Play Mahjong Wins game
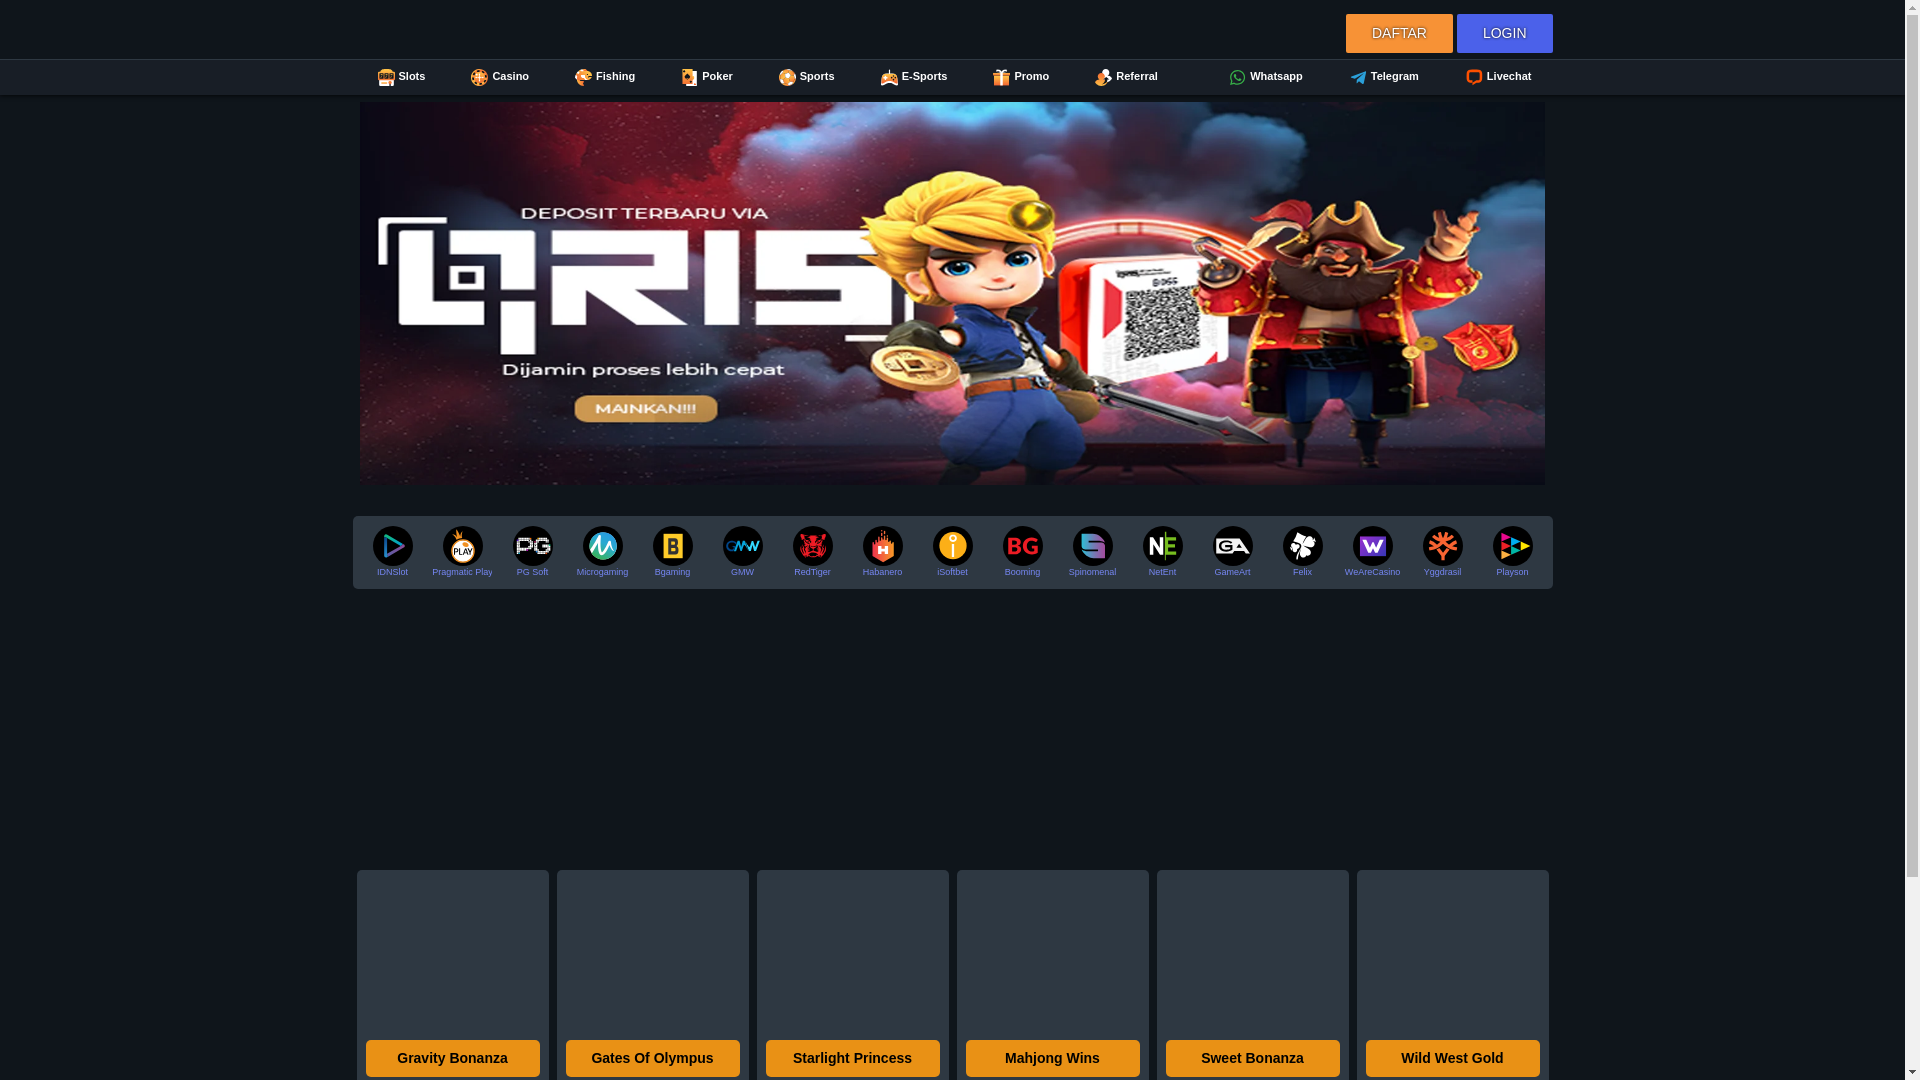The width and height of the screenshot is (1920, 1080). (1052, 1058)
